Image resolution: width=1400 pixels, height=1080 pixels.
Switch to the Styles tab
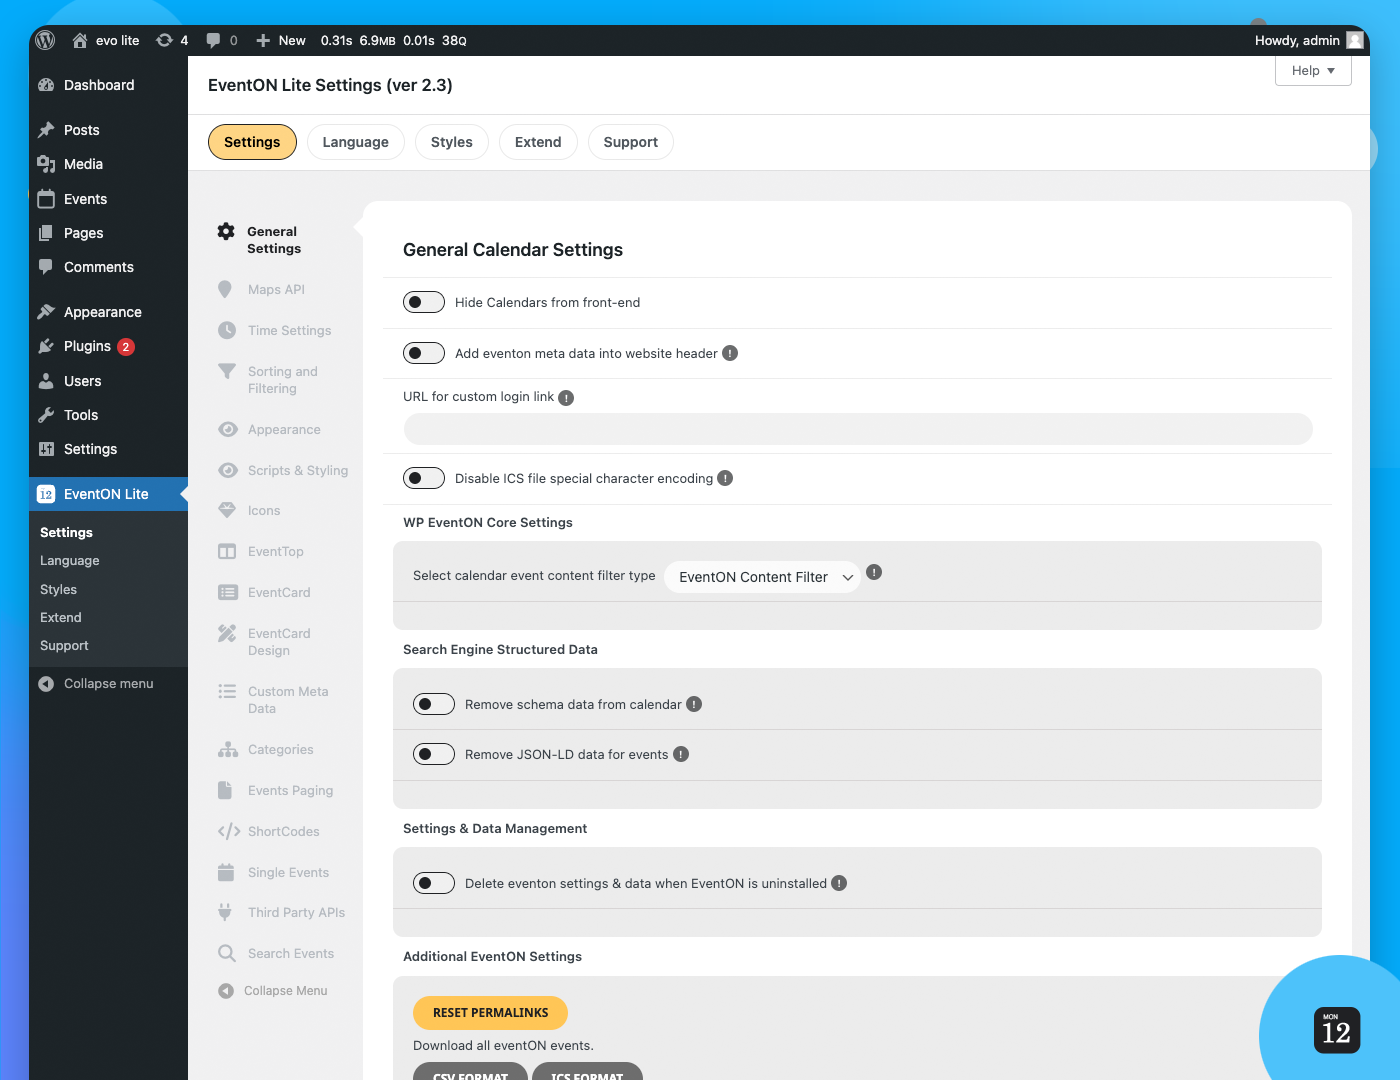452,142
